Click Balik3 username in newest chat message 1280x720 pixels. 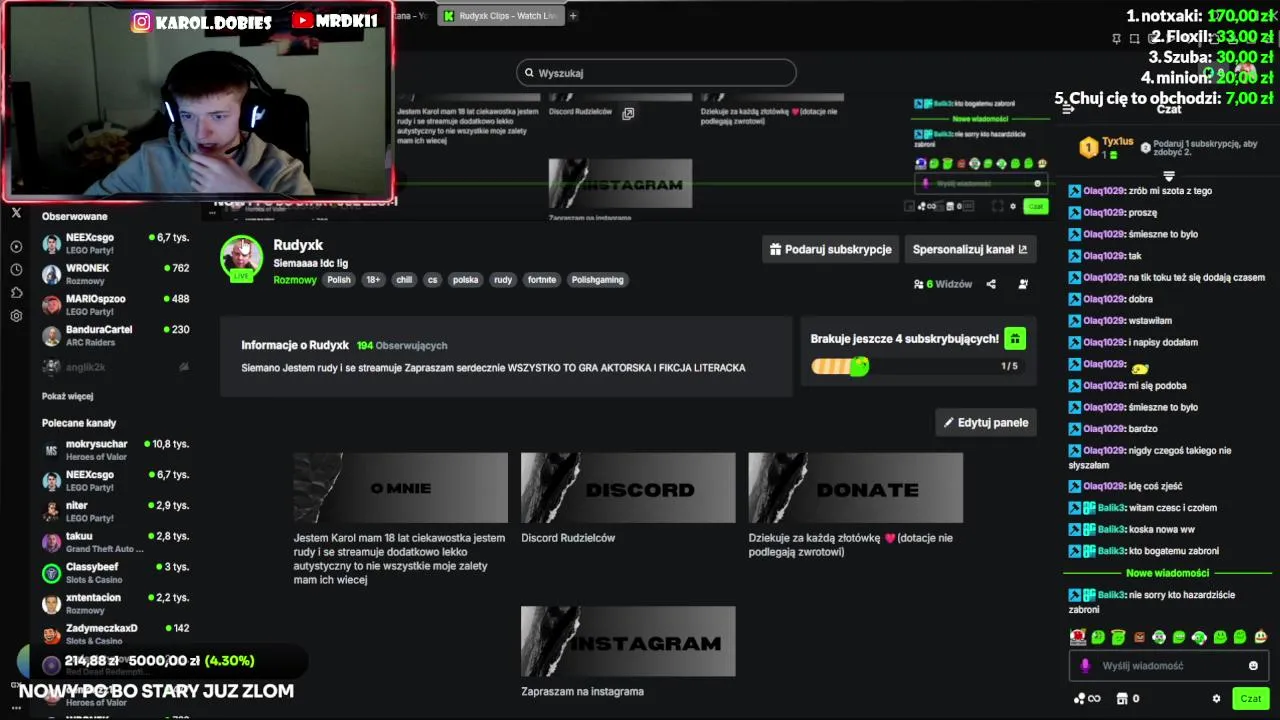click(1111, 595)
